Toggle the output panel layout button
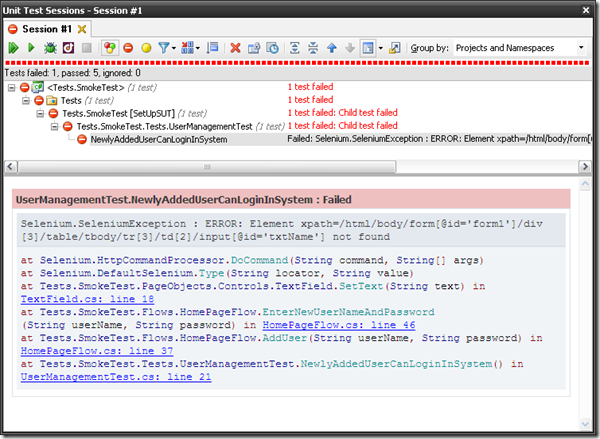 [x=368, y=48]
